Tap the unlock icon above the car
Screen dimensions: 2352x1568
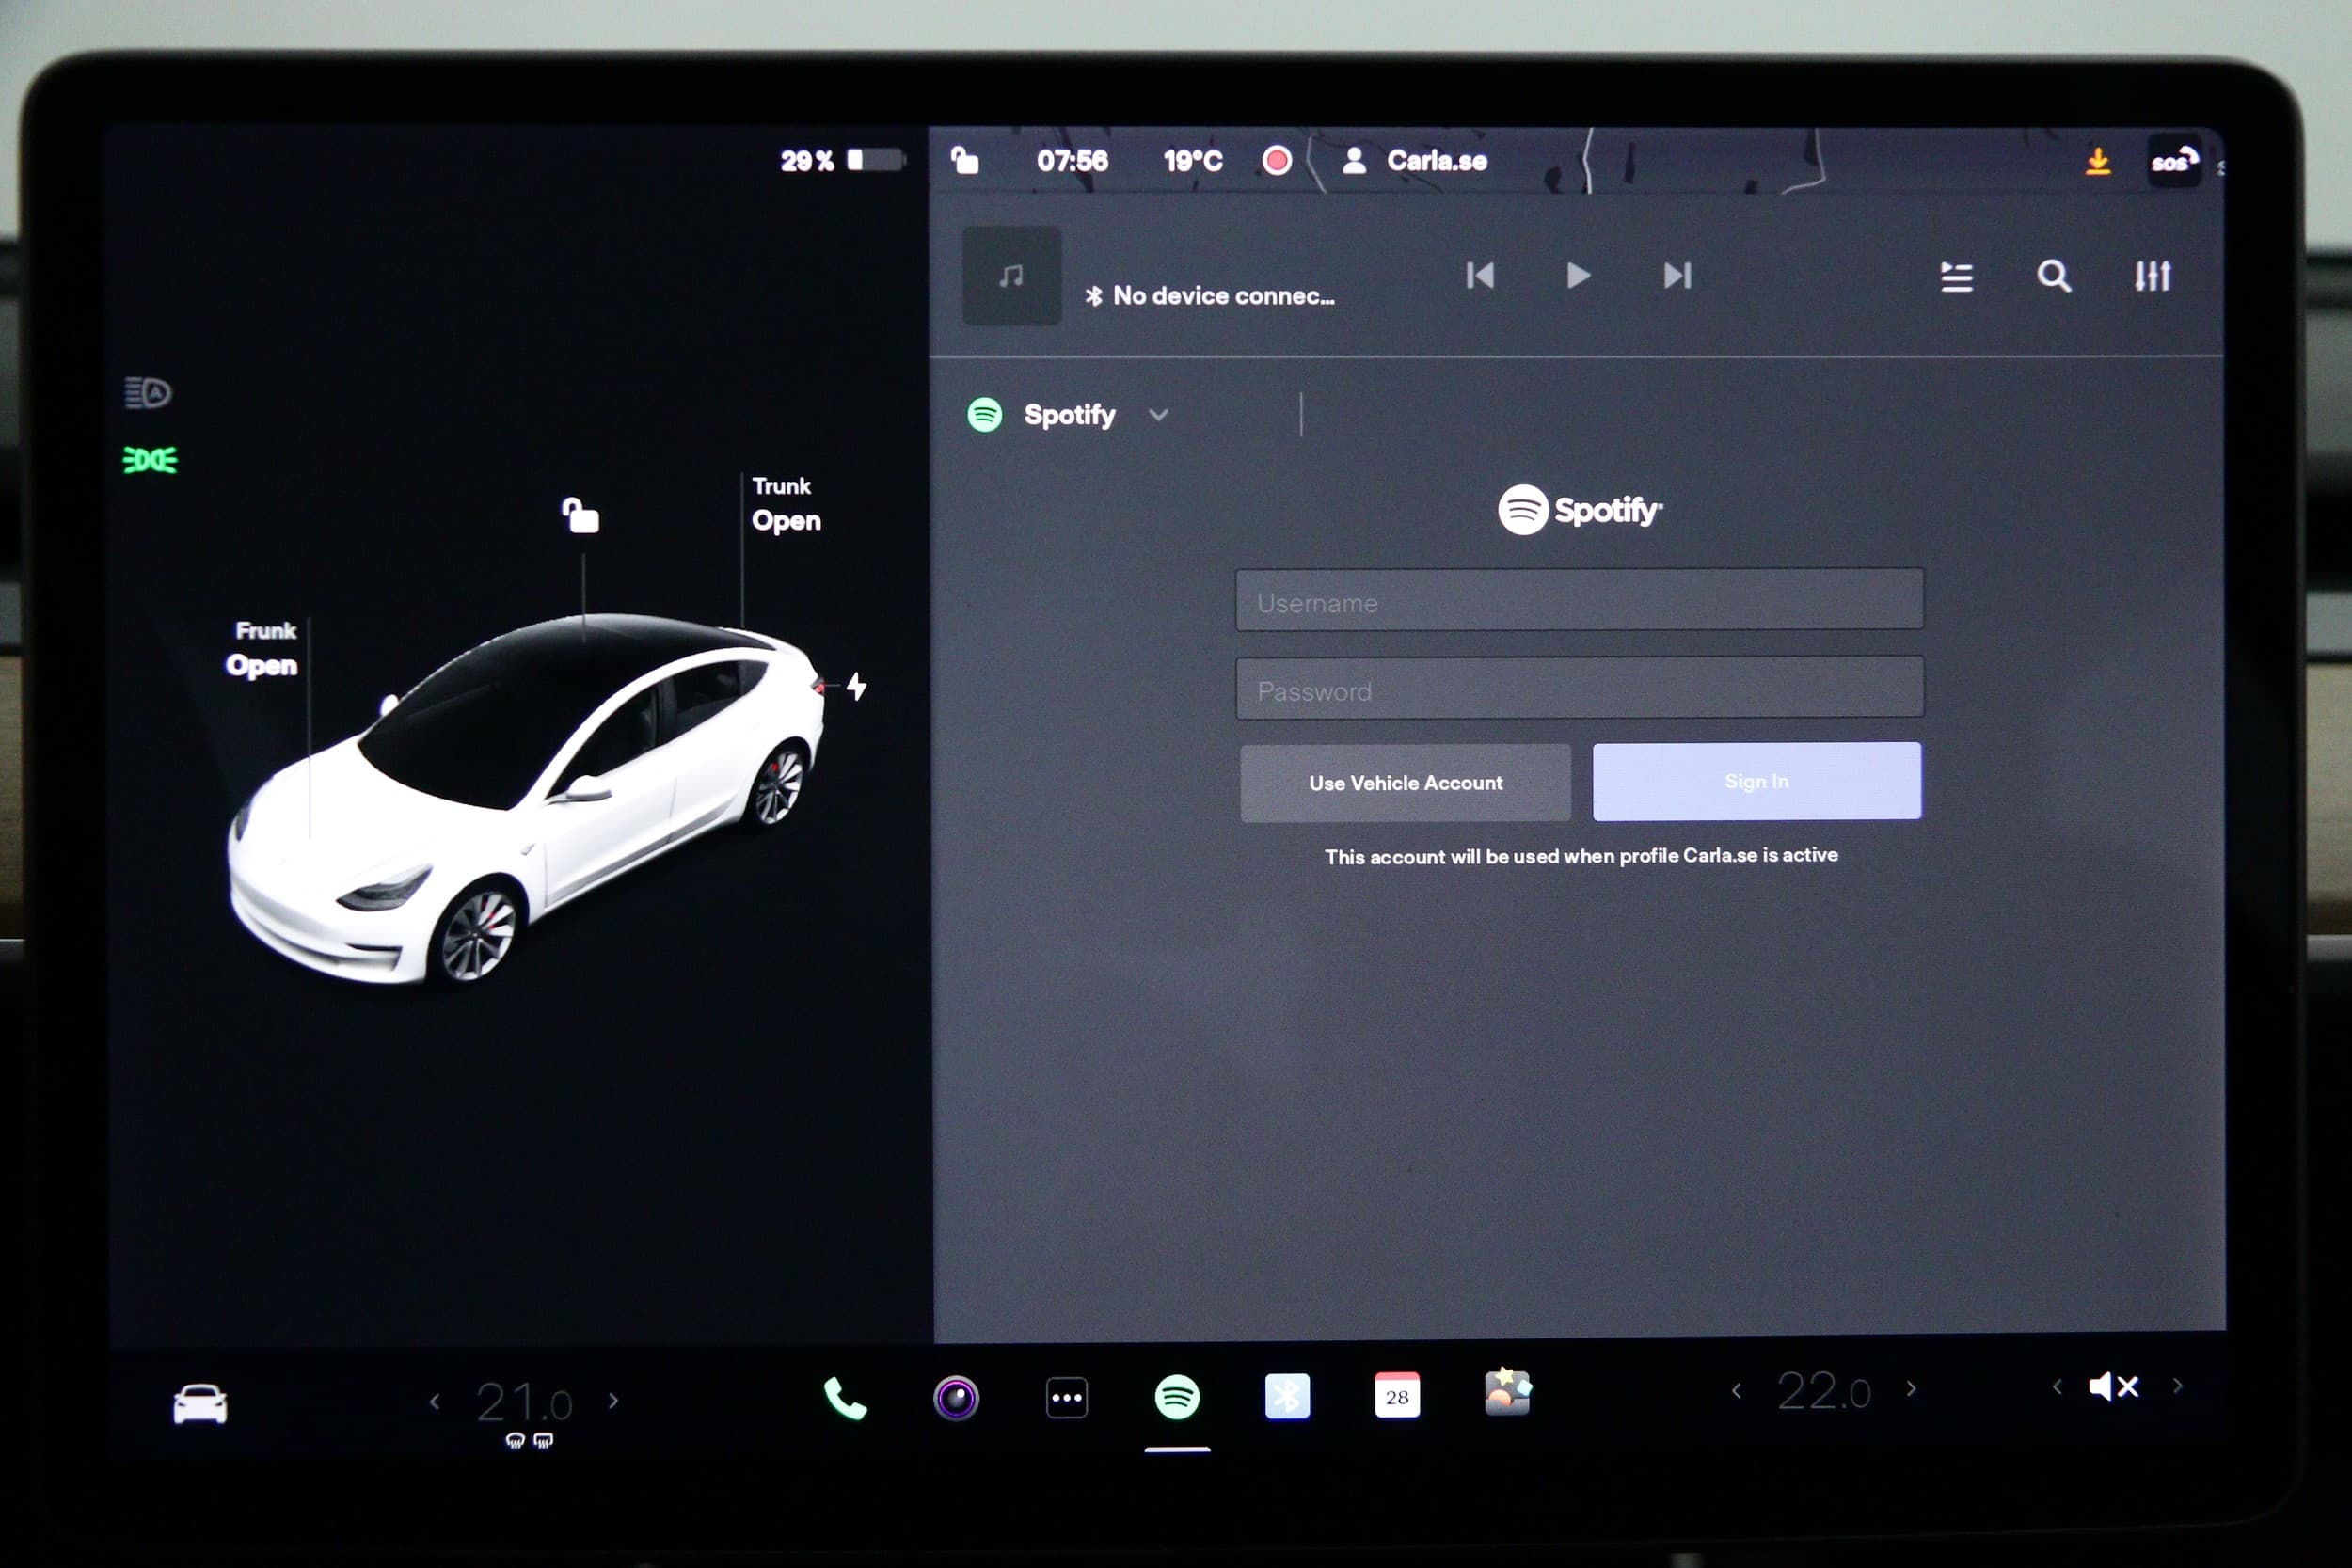point(580,515)
